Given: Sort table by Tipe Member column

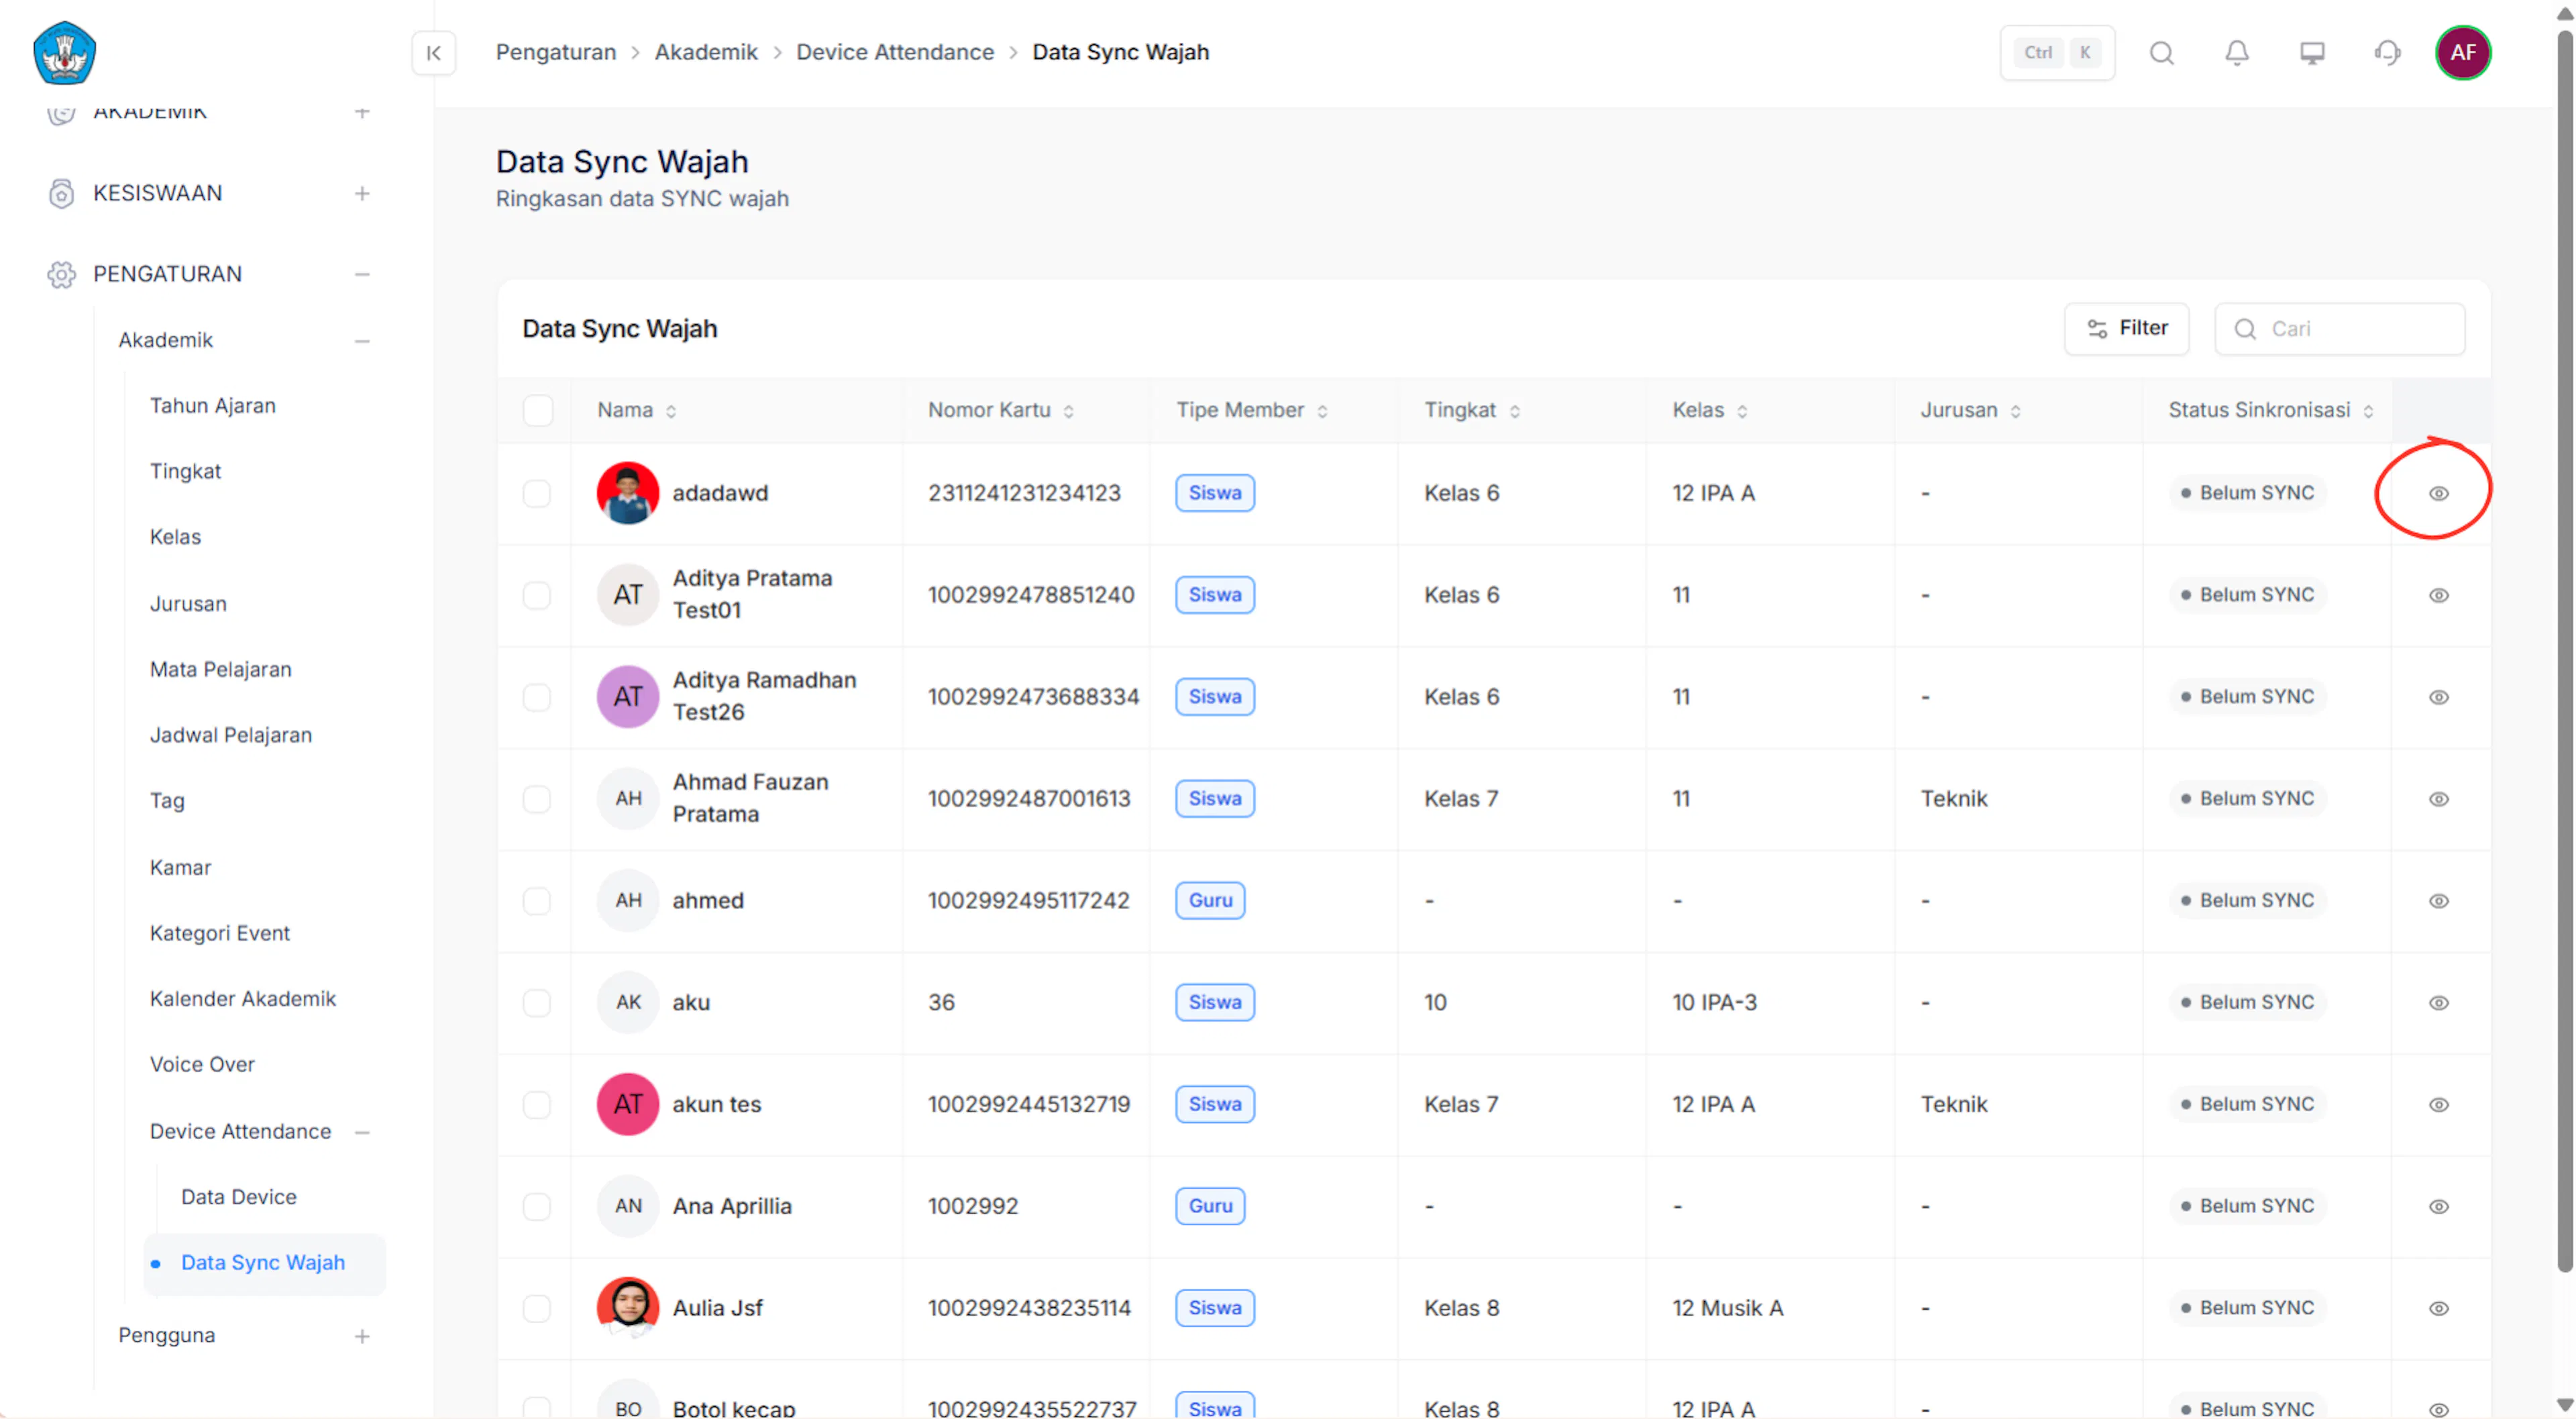Looking at the screenshot, I should pyautogui.click(x=1321, y=412).
